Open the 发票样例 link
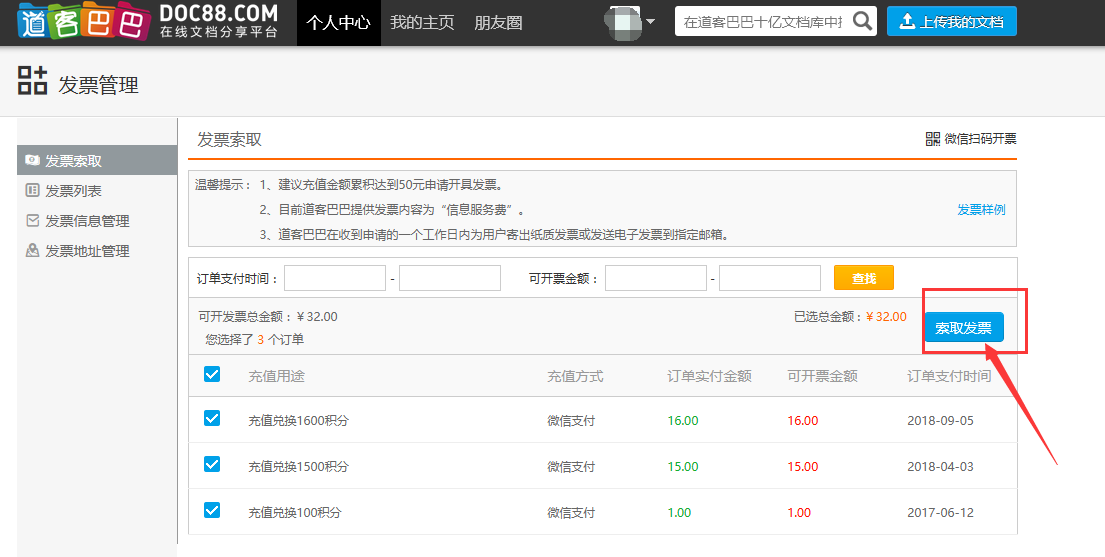 point(981,209)
